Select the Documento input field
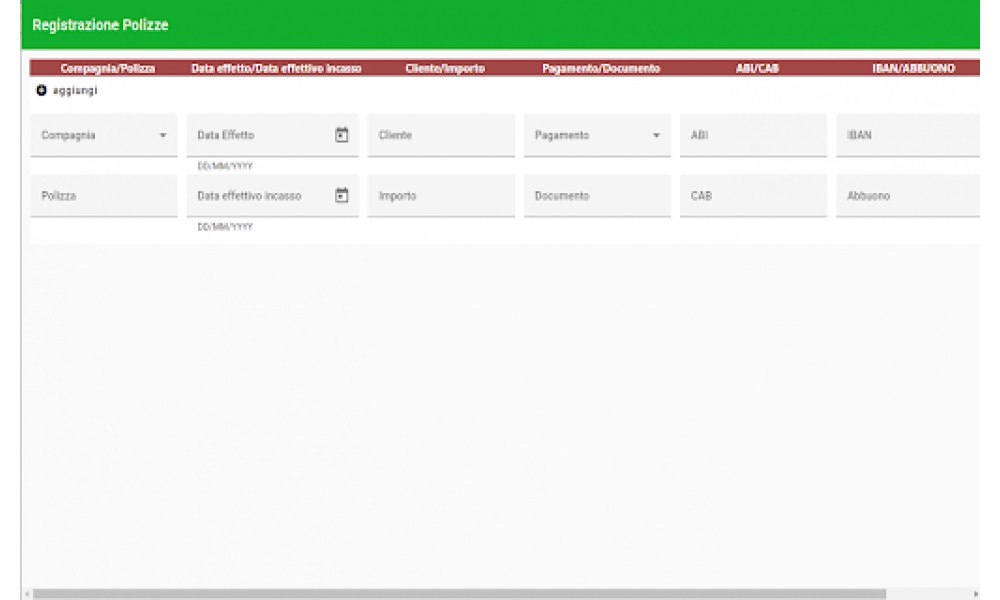This screenshot has height=600, width=1000. click(x=598, y=196)
